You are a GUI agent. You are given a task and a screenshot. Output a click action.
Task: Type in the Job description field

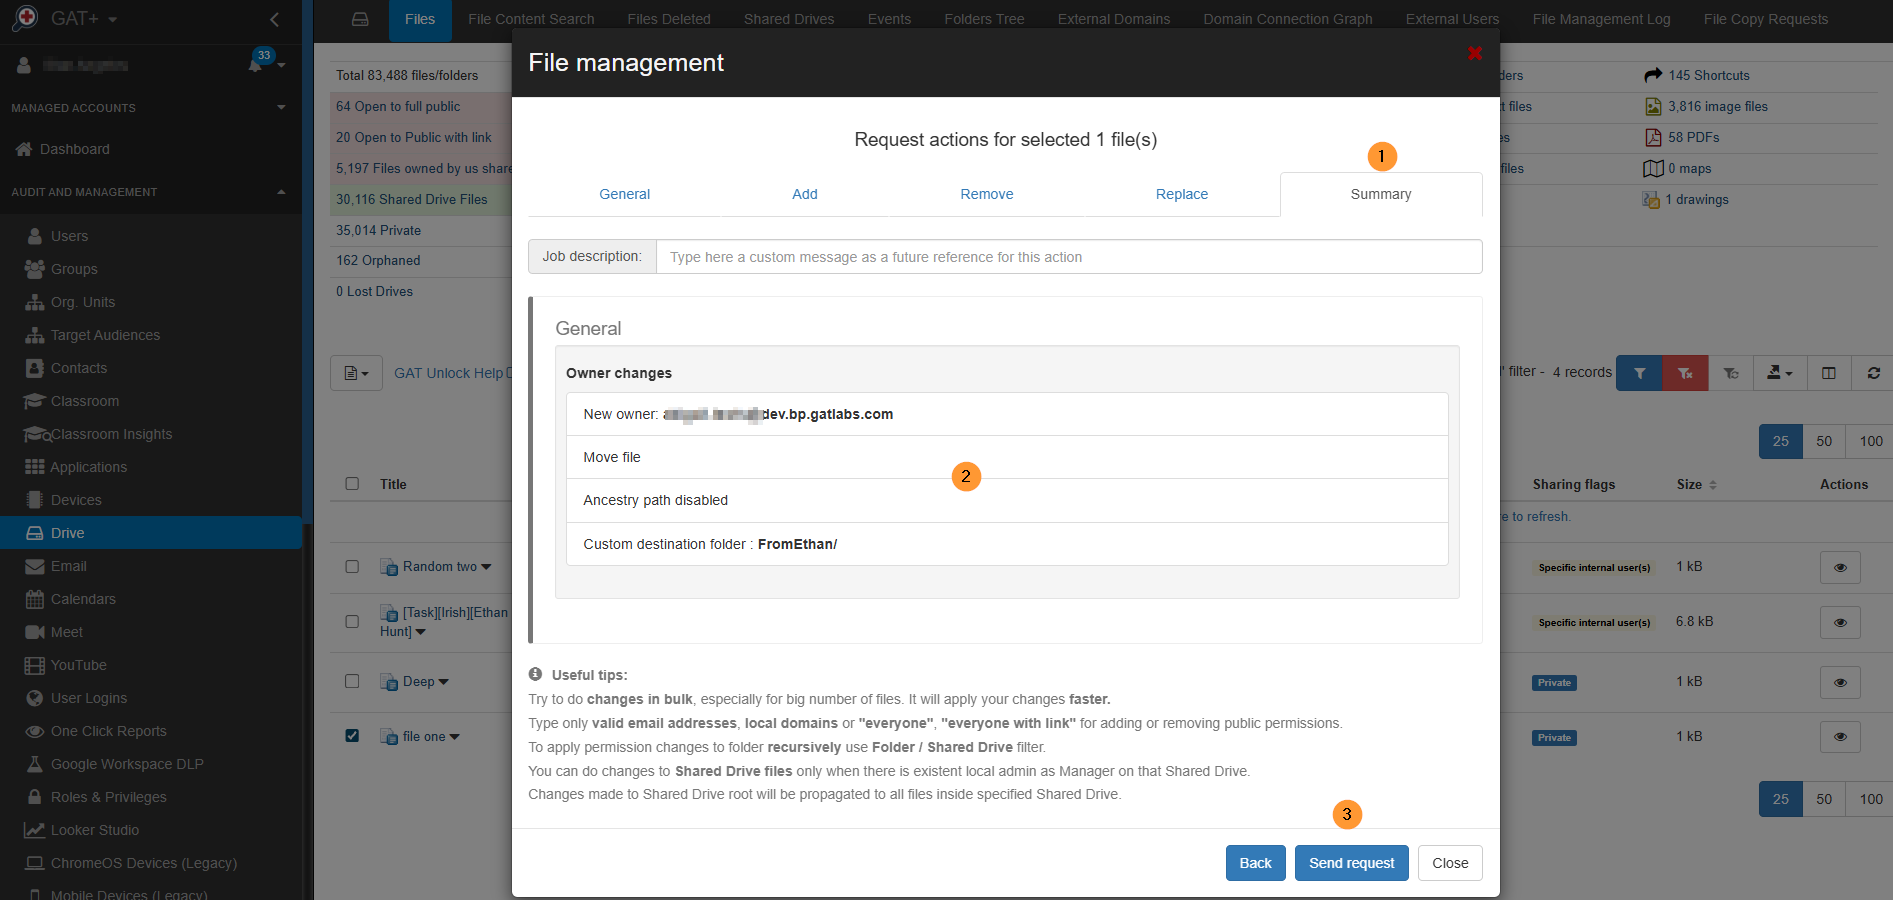pos(1068,256)
